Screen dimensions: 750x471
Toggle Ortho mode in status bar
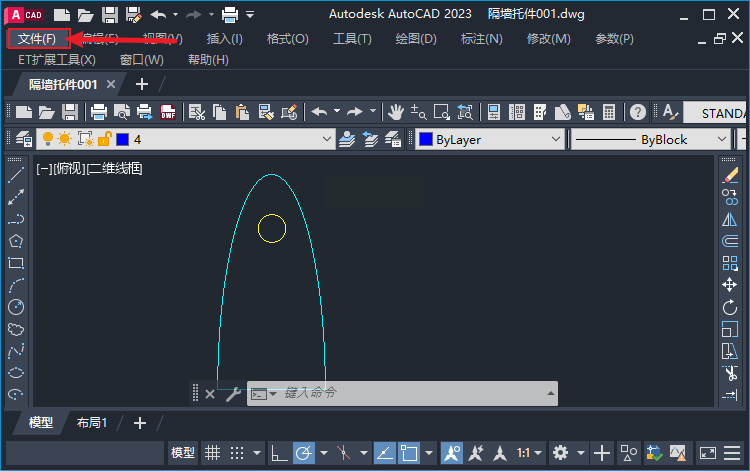280,453
